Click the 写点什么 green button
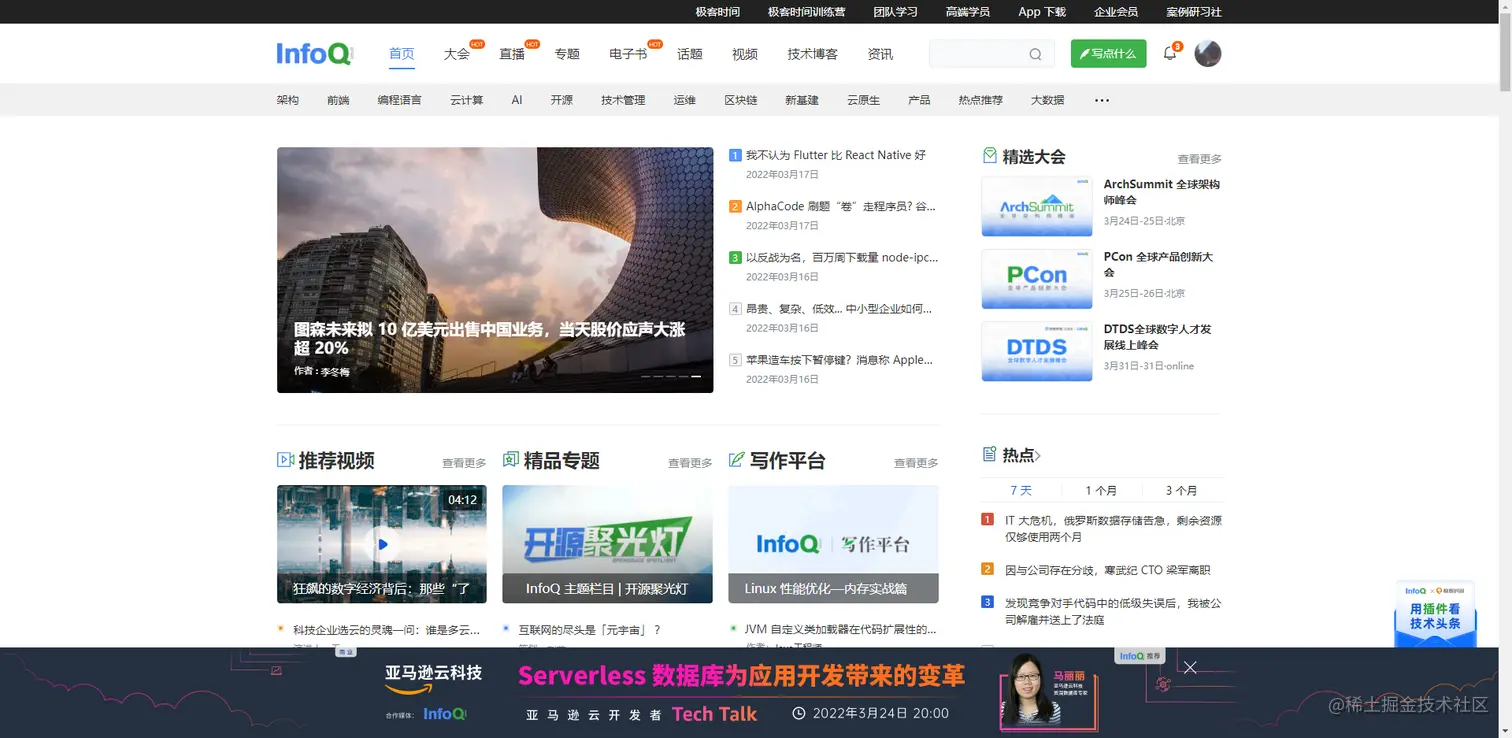The width and height of the screenshot is (1512, 738). click(1108, 54)
